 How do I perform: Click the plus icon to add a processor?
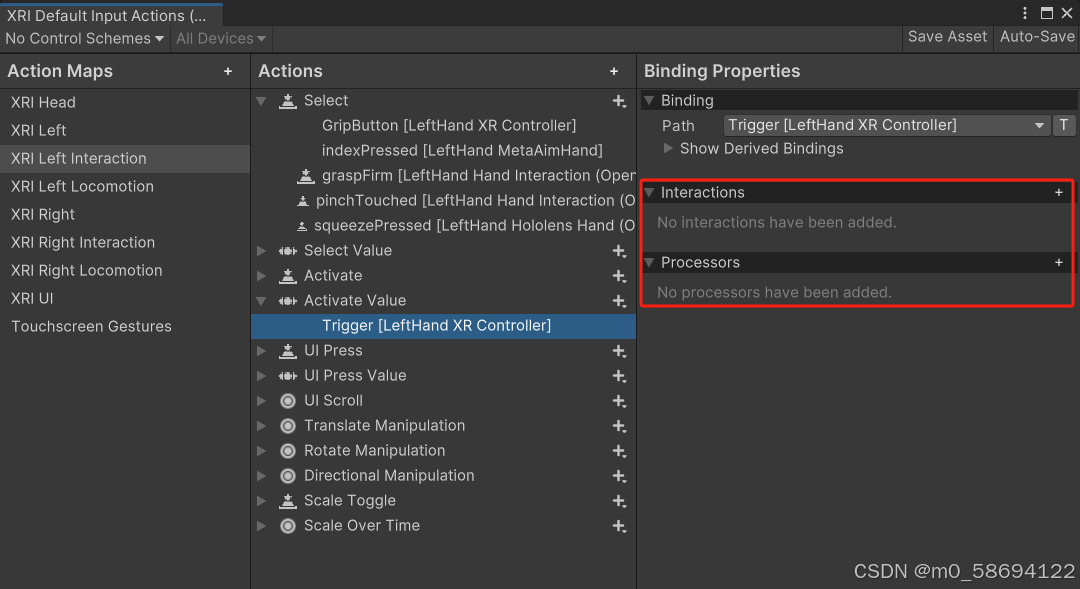click(1058, 262)
